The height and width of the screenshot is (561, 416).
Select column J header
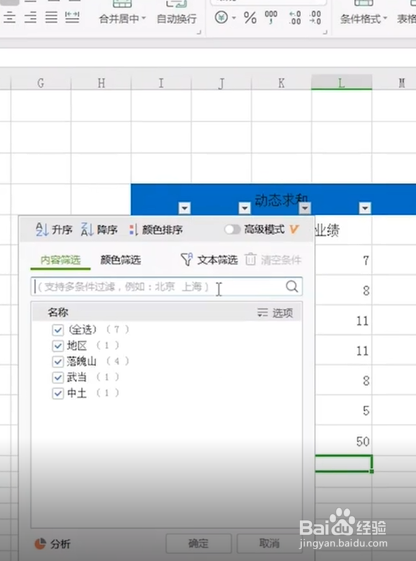click(x=221, y=83)
